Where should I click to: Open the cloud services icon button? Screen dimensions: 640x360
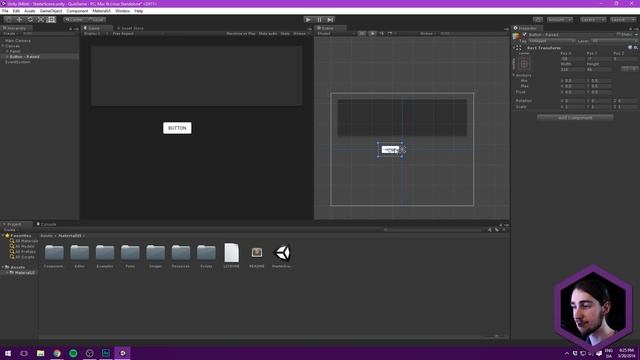coord(538,20)
